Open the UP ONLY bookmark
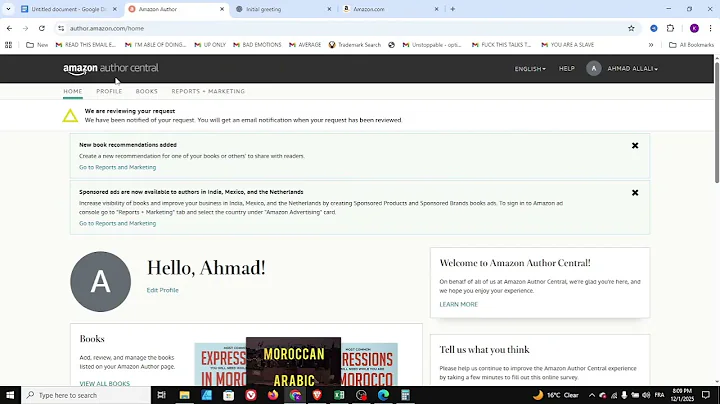This screenshot has width=720, height=404. (x=210, y=45)
